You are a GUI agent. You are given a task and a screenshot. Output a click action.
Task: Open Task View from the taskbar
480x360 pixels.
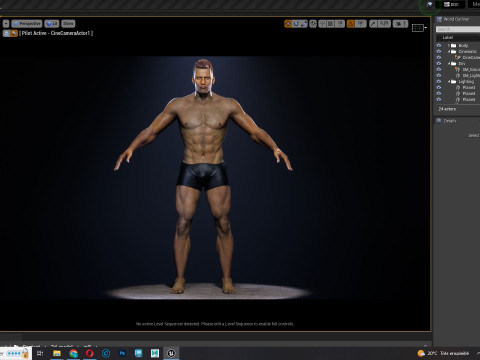pyautogui.click(x=40, y=353)
